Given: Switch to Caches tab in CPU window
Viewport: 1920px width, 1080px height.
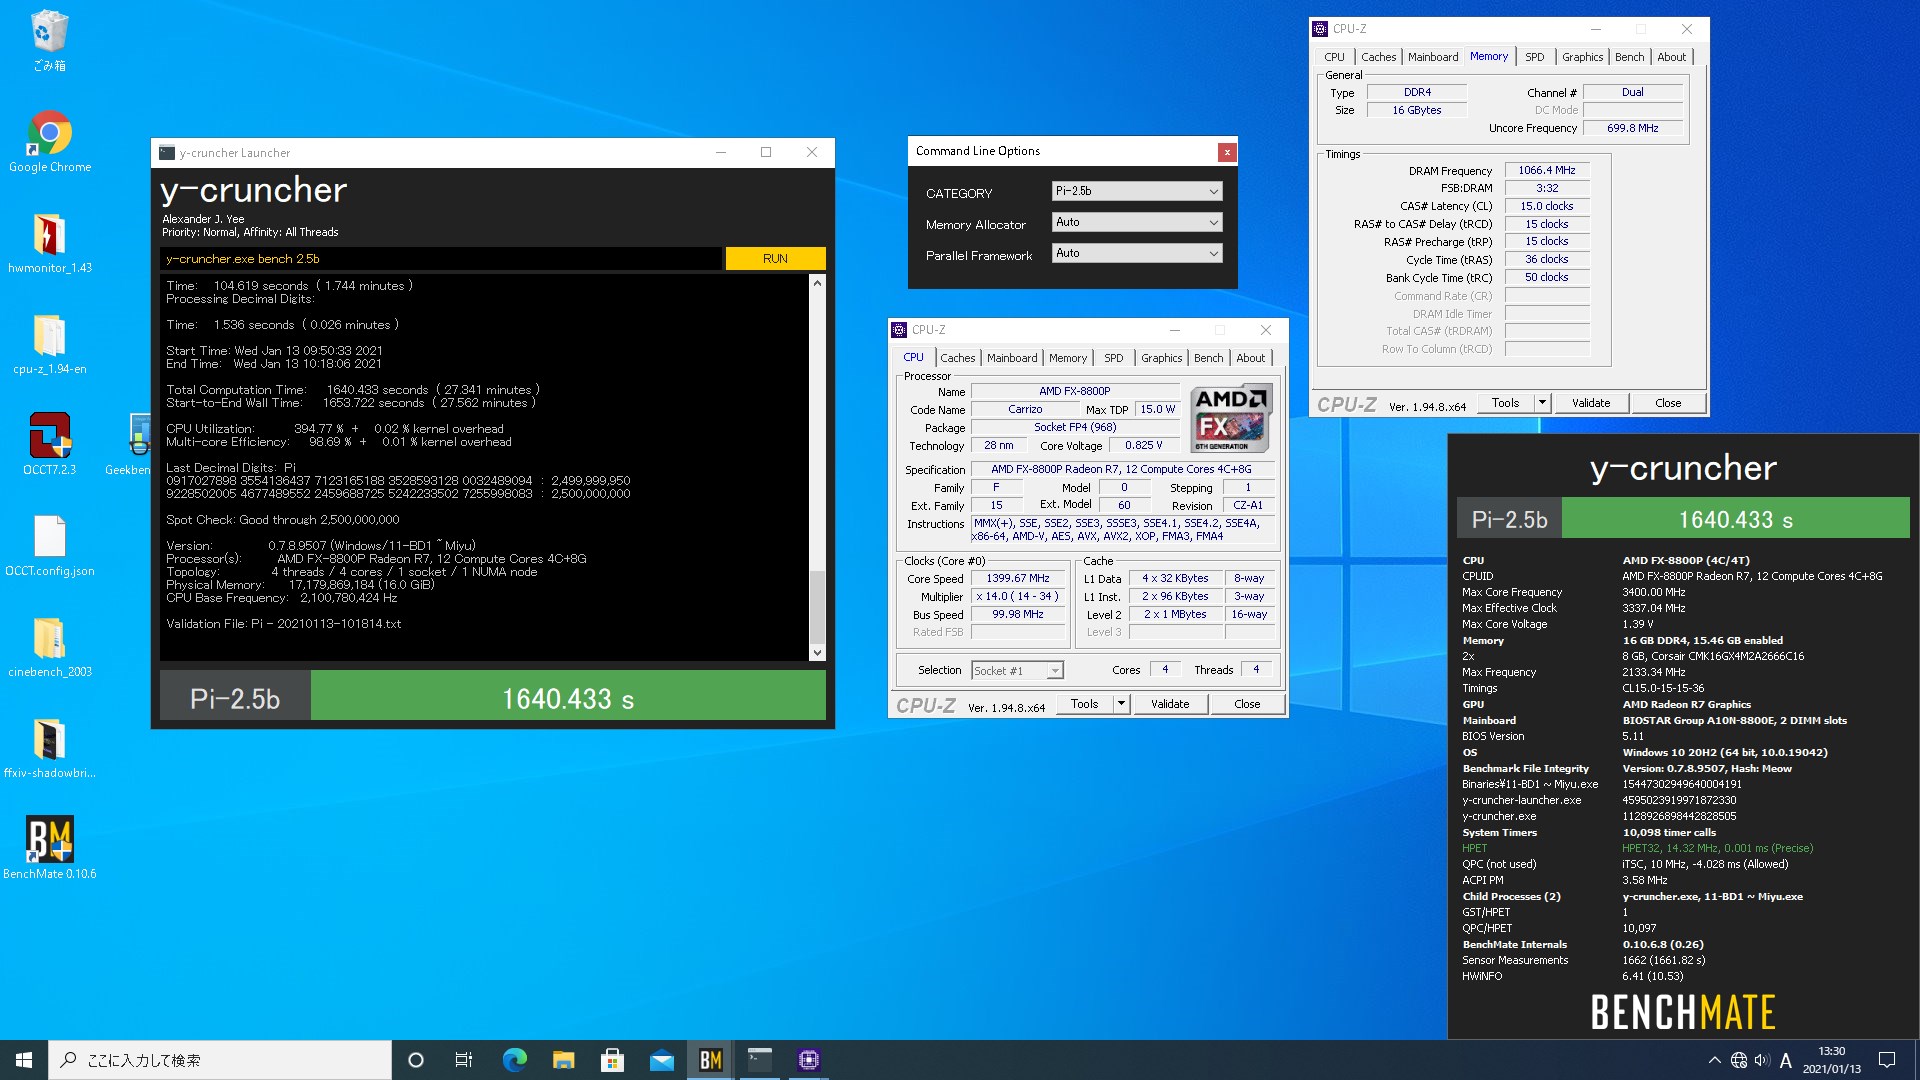Looking at the screenshot, I should point(957,358).
